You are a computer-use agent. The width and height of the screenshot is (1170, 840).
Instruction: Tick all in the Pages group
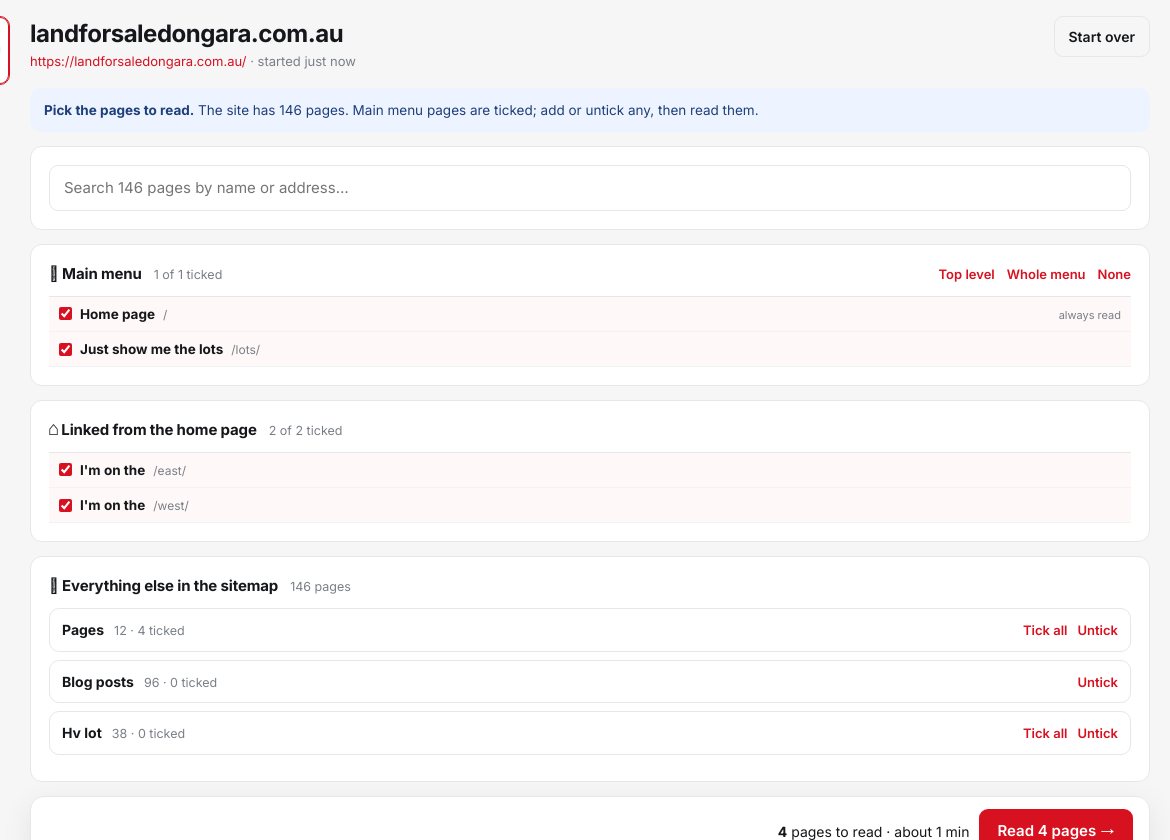pyautogui.click(x=1045, y=630)
